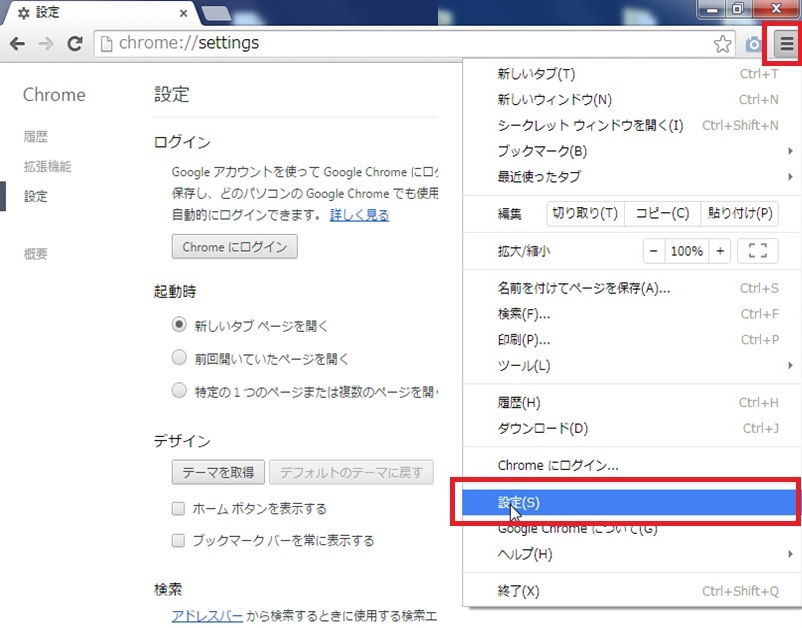
Task: Open 履歴 in left sidebar
Action: click(35, 137)
